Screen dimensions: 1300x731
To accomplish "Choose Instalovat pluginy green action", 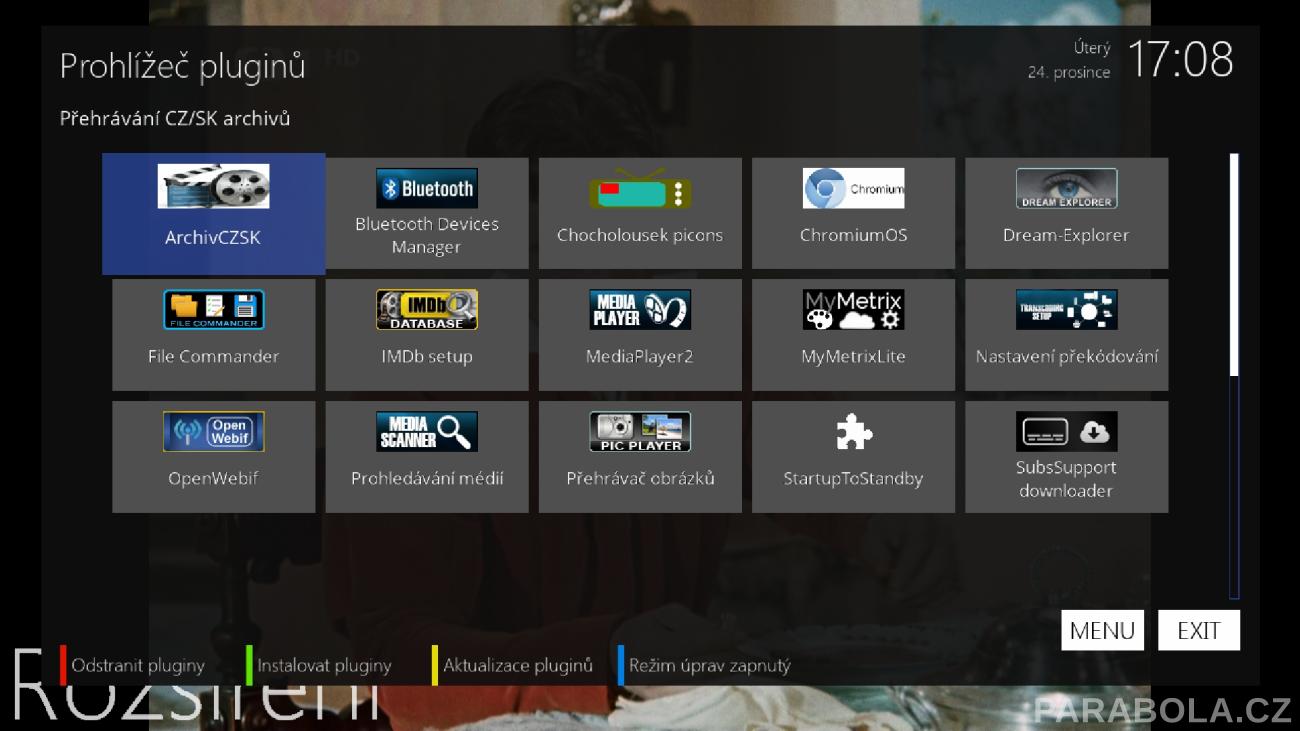I will pos(319,665).
